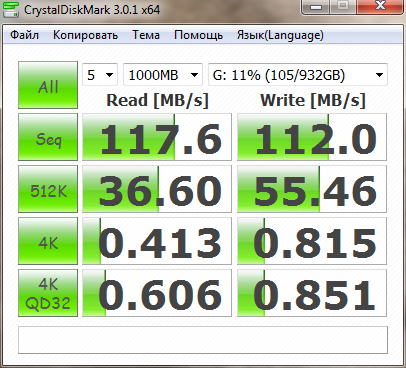Open the G: drive selection dropdown
The image size is (406, 368).
point(298,75)
